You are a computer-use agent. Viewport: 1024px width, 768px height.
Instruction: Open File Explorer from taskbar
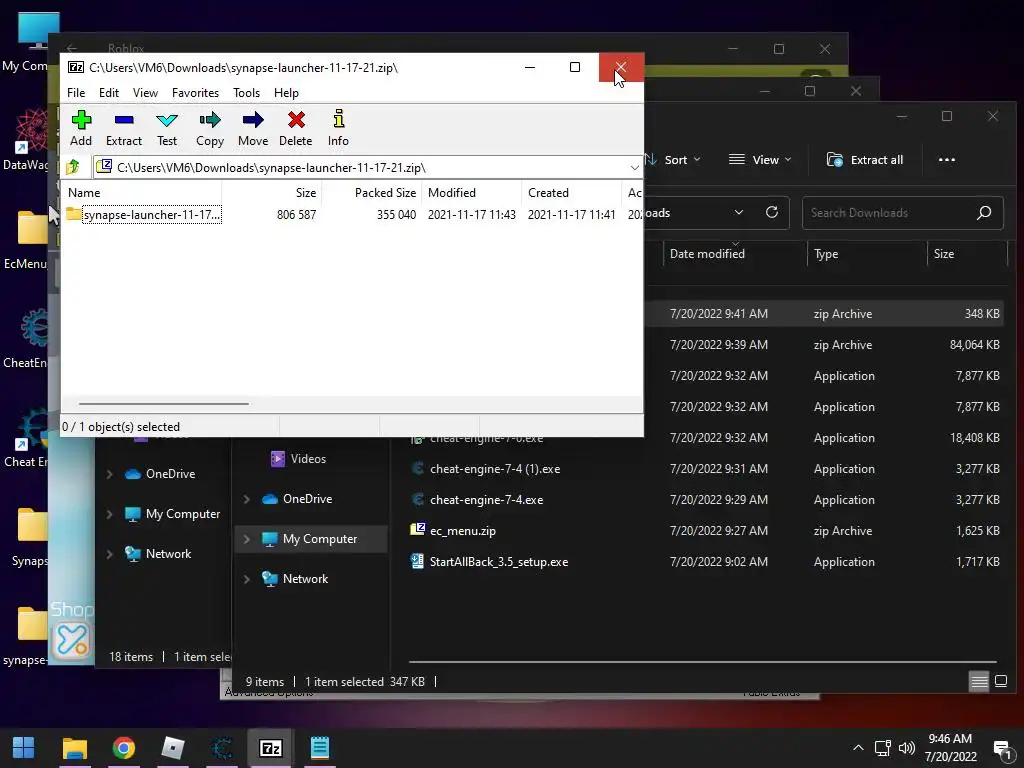(74, 747)
